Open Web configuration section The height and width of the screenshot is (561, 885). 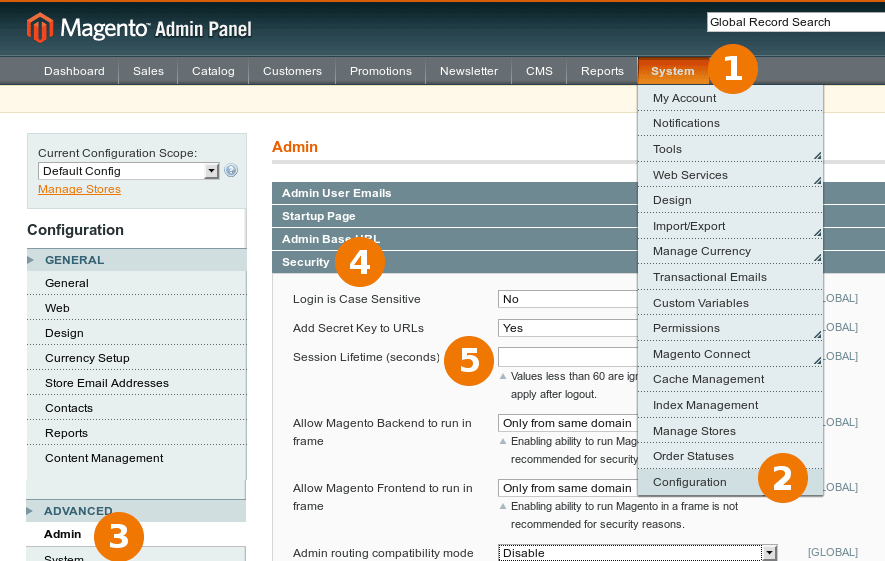point(136,308)
